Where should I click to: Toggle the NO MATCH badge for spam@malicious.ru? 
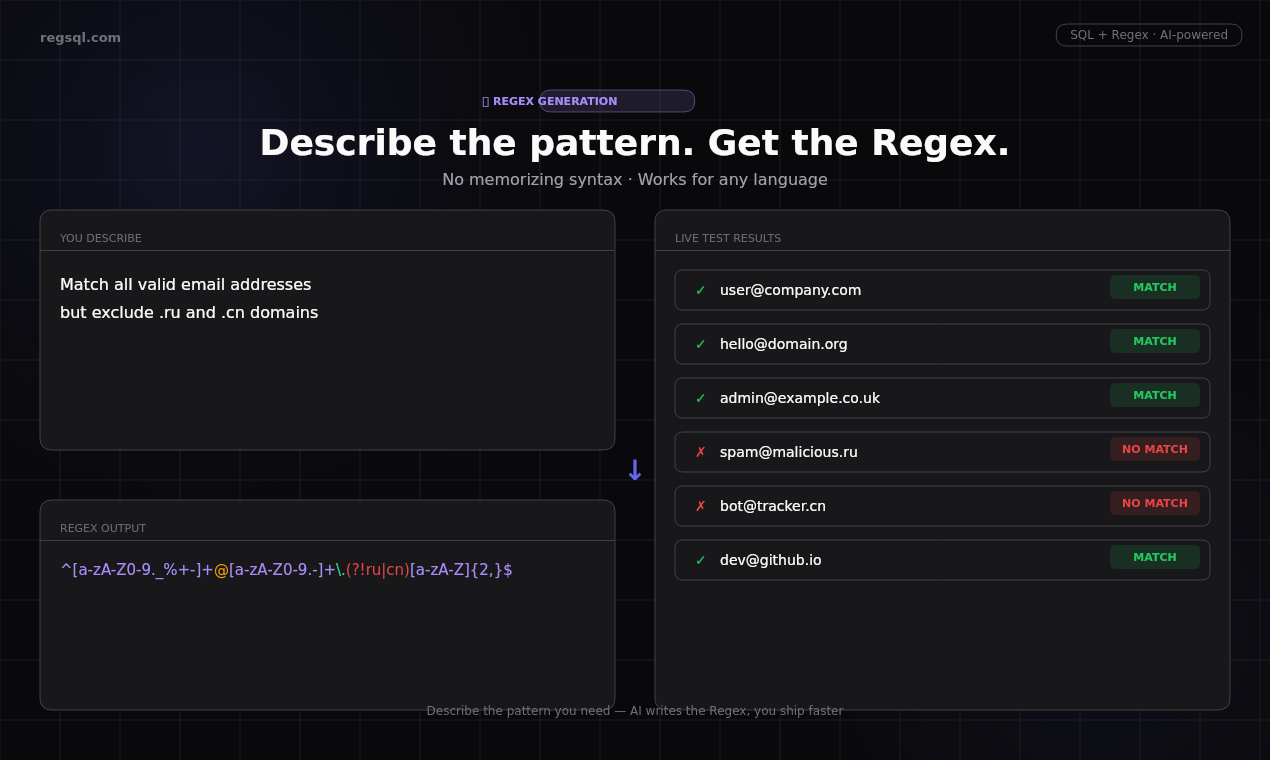(x=1154, y=449)
